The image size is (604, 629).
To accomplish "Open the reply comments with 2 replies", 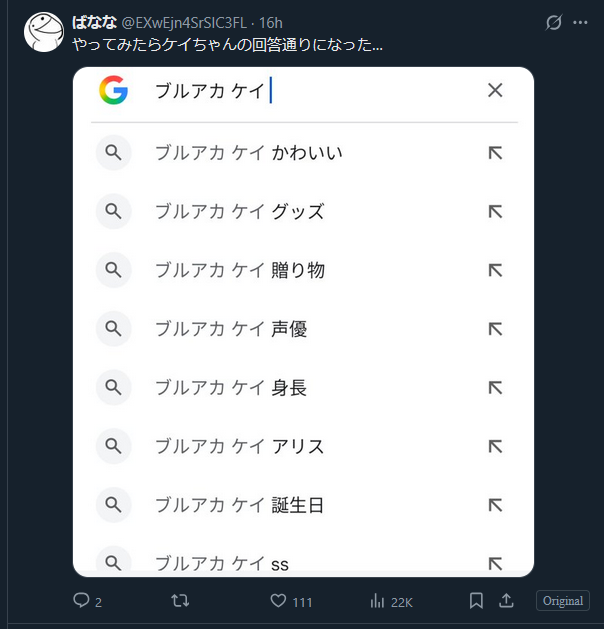I will pyautogui.click(x=87, y=601).
